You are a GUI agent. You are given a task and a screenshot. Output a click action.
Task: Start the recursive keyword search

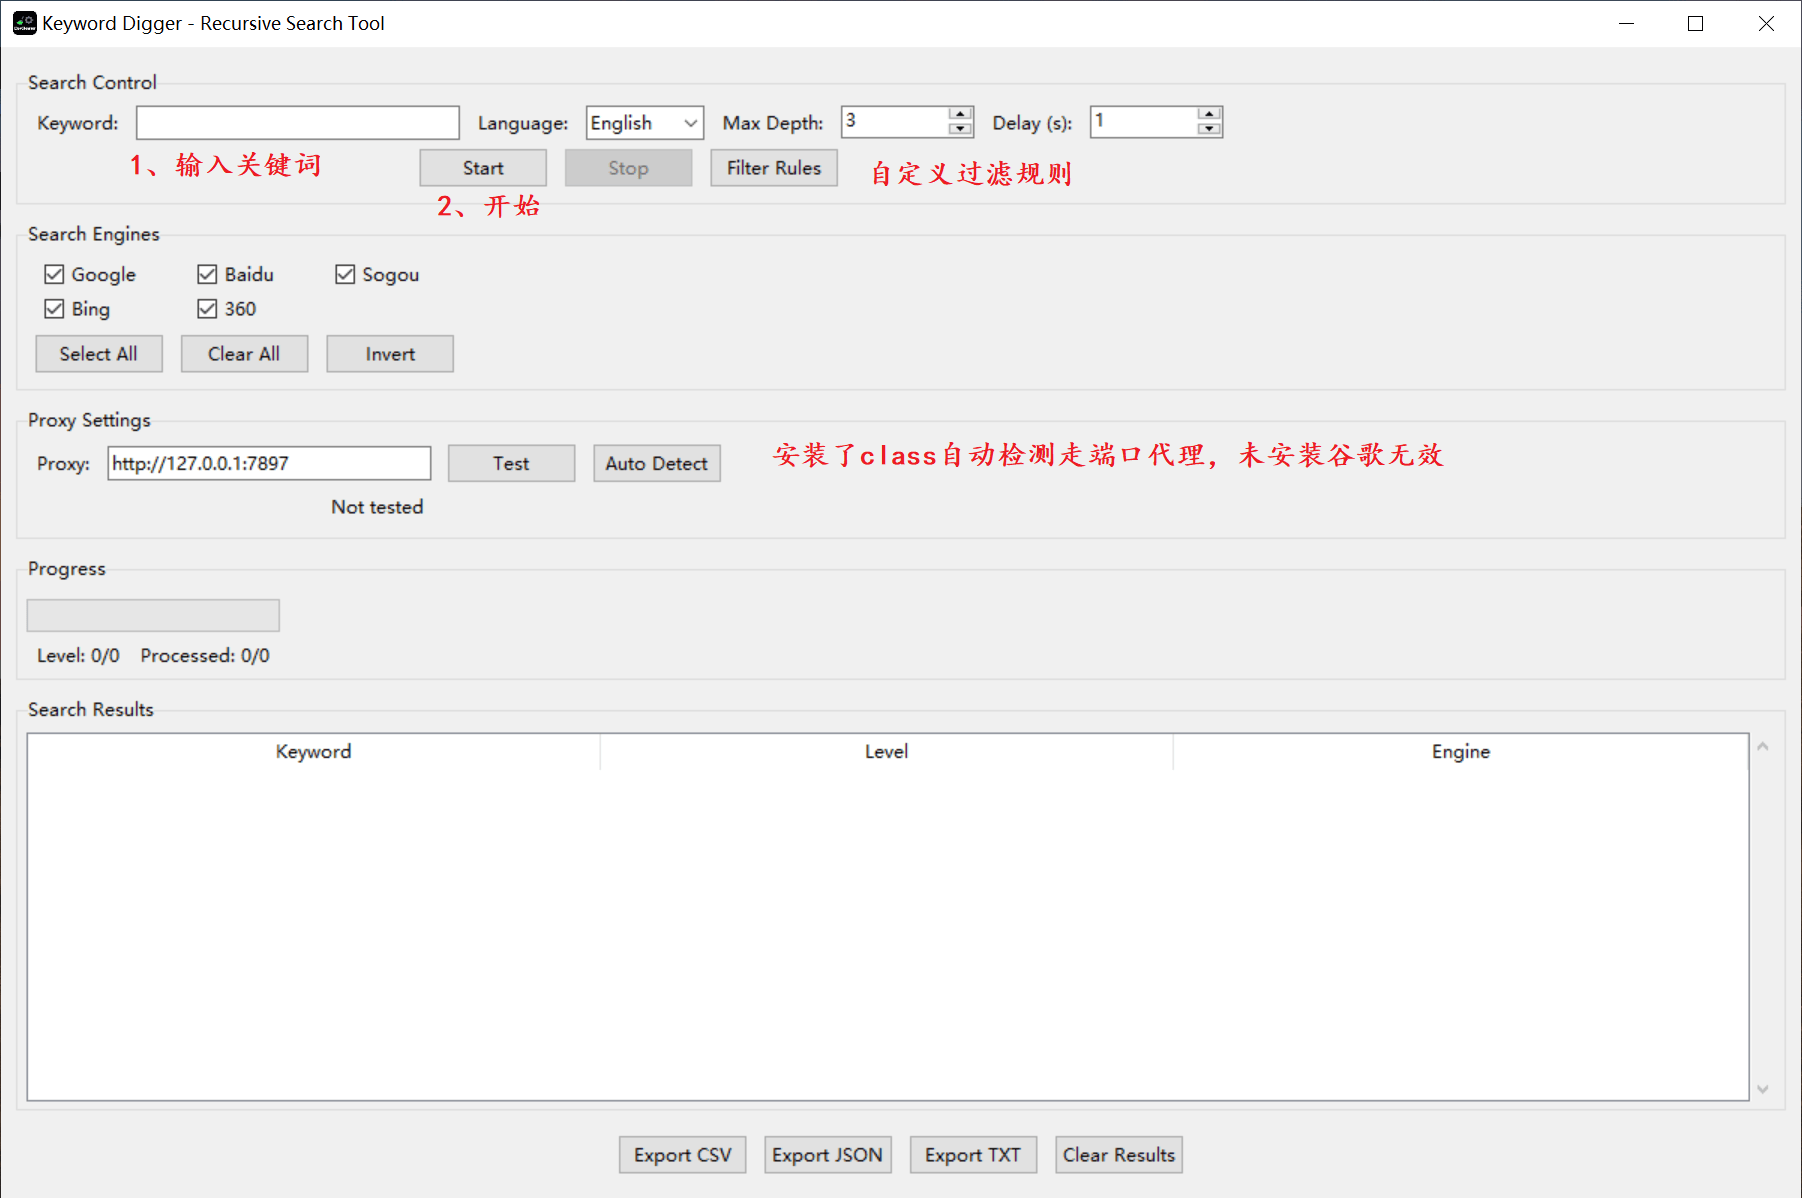coord(483,168)
